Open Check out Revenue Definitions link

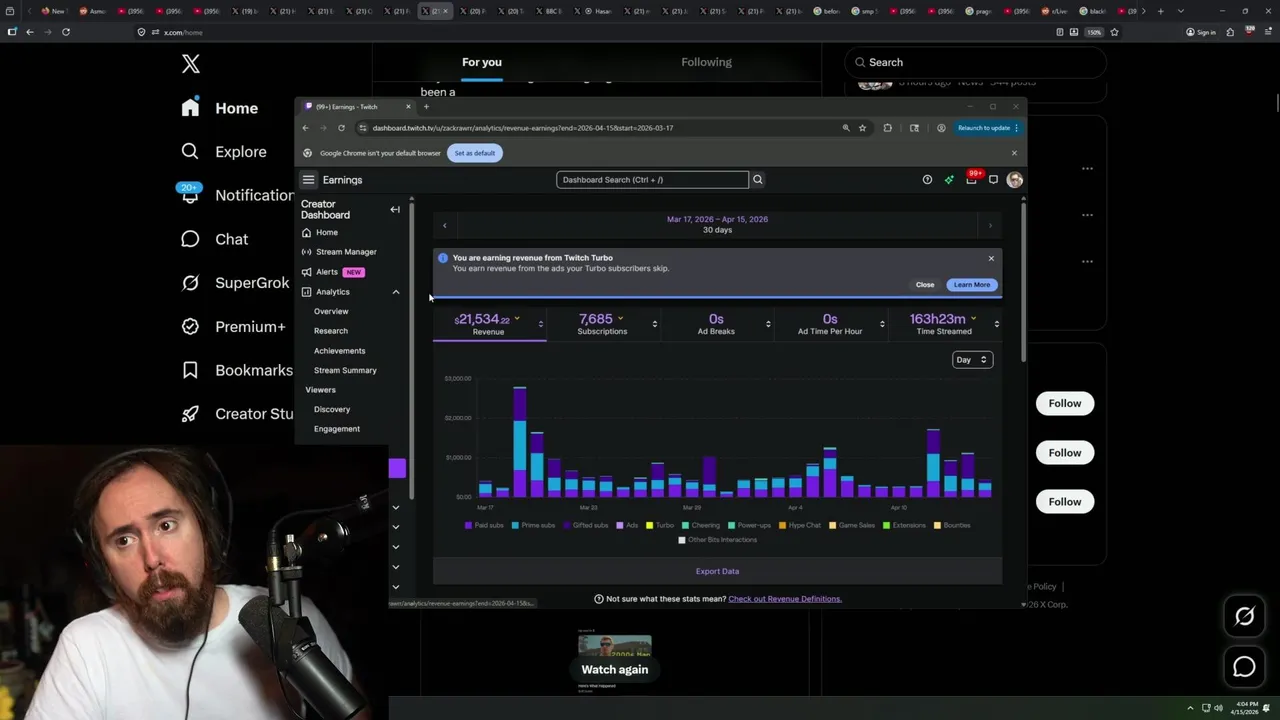click(785, 599)
